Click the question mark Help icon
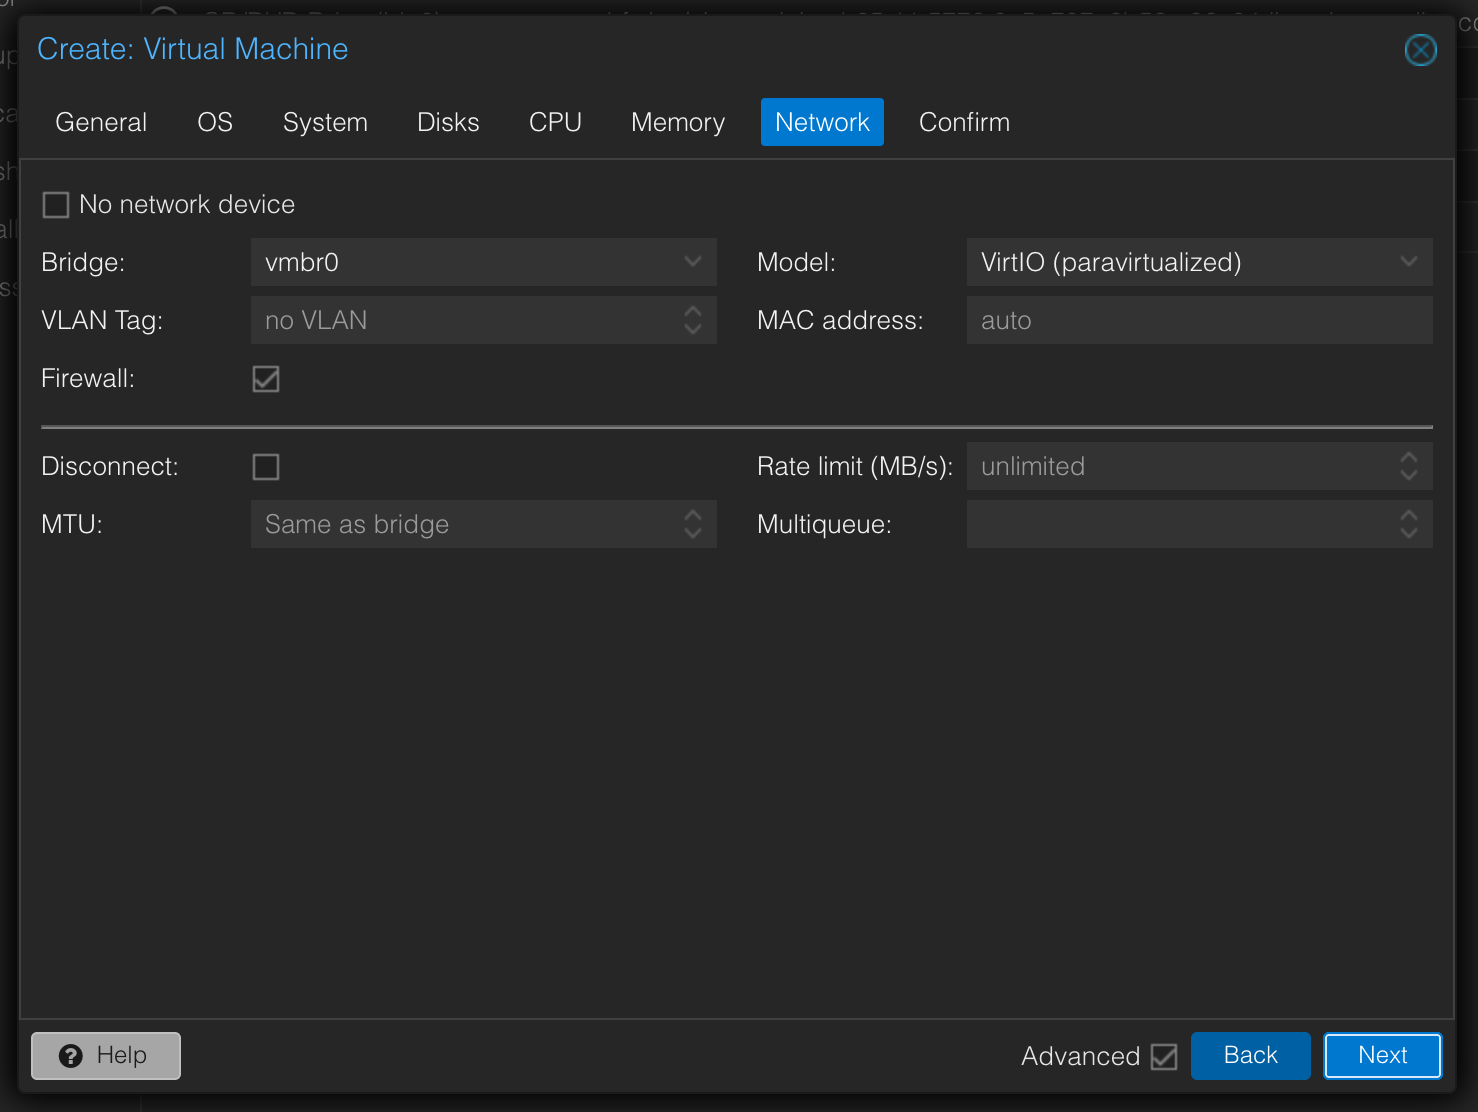Screen dimensions: 1478x1112 coord(70,1055)
